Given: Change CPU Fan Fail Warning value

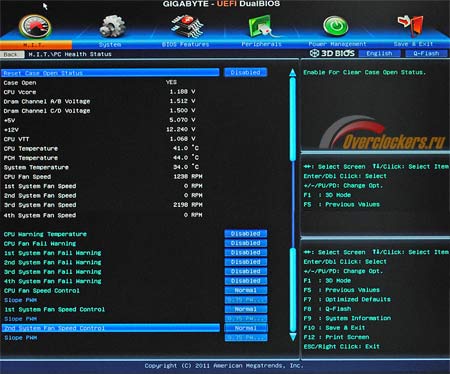Looking at the screenshot, I should pyautogui.click(x=245, y=243).
